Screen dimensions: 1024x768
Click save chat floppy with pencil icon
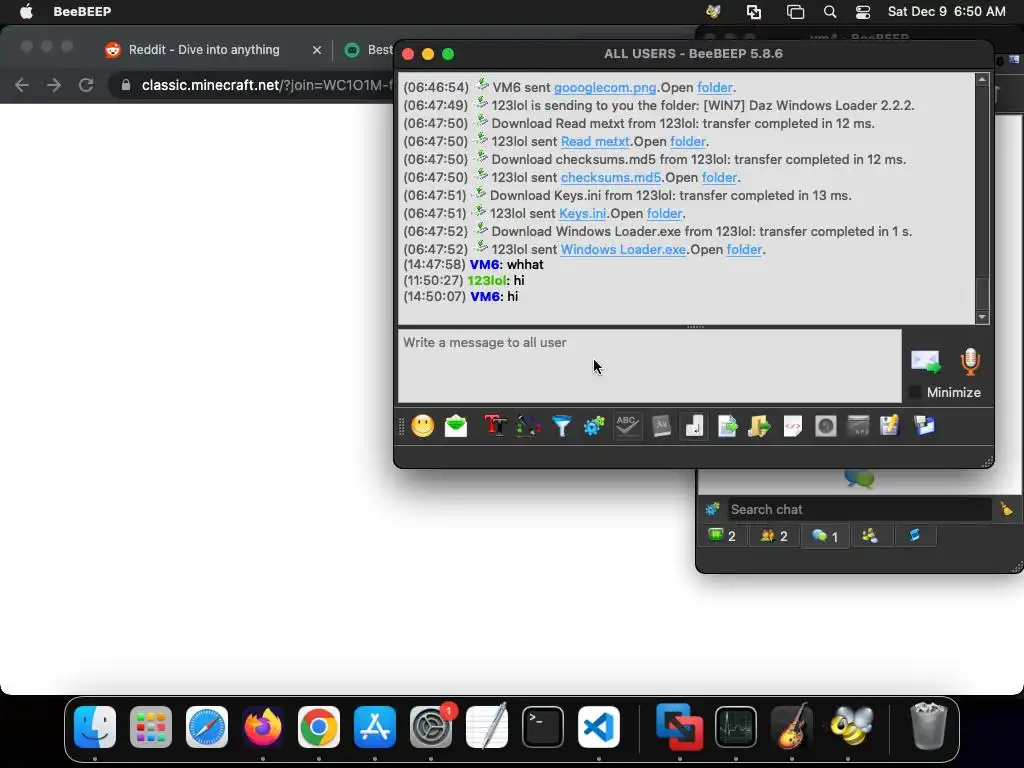[890, 426]
